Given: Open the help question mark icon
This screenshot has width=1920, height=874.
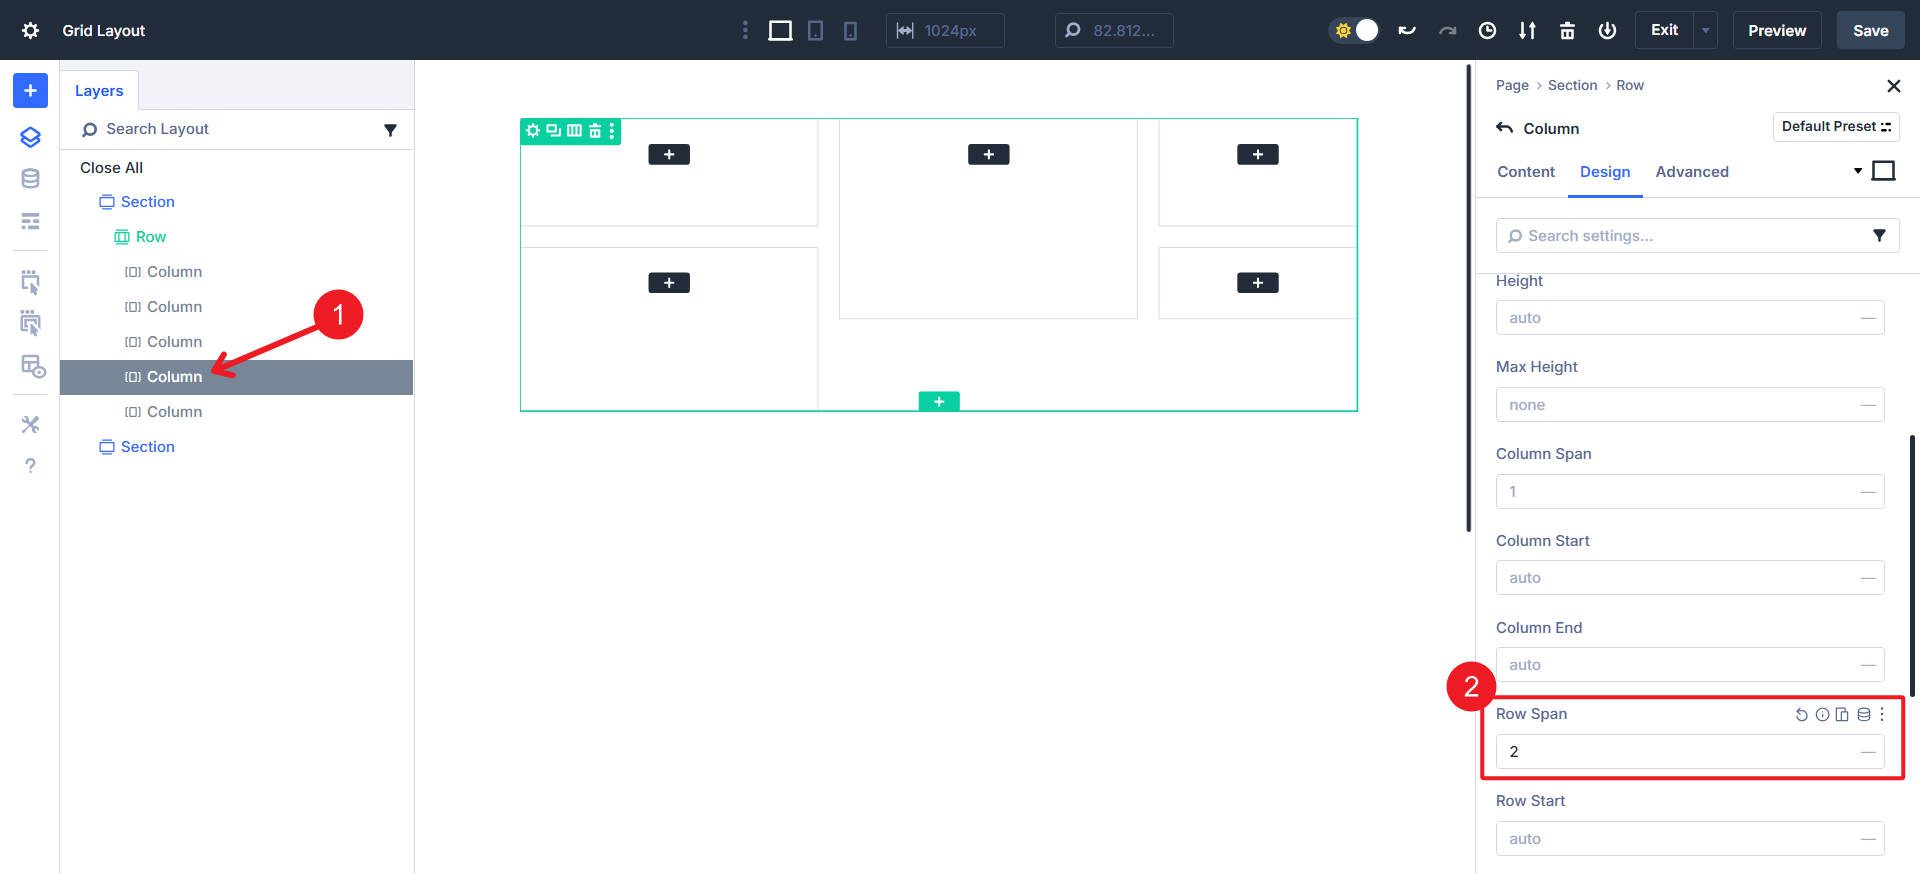Looking at the screenshot, I should [30, 466].
